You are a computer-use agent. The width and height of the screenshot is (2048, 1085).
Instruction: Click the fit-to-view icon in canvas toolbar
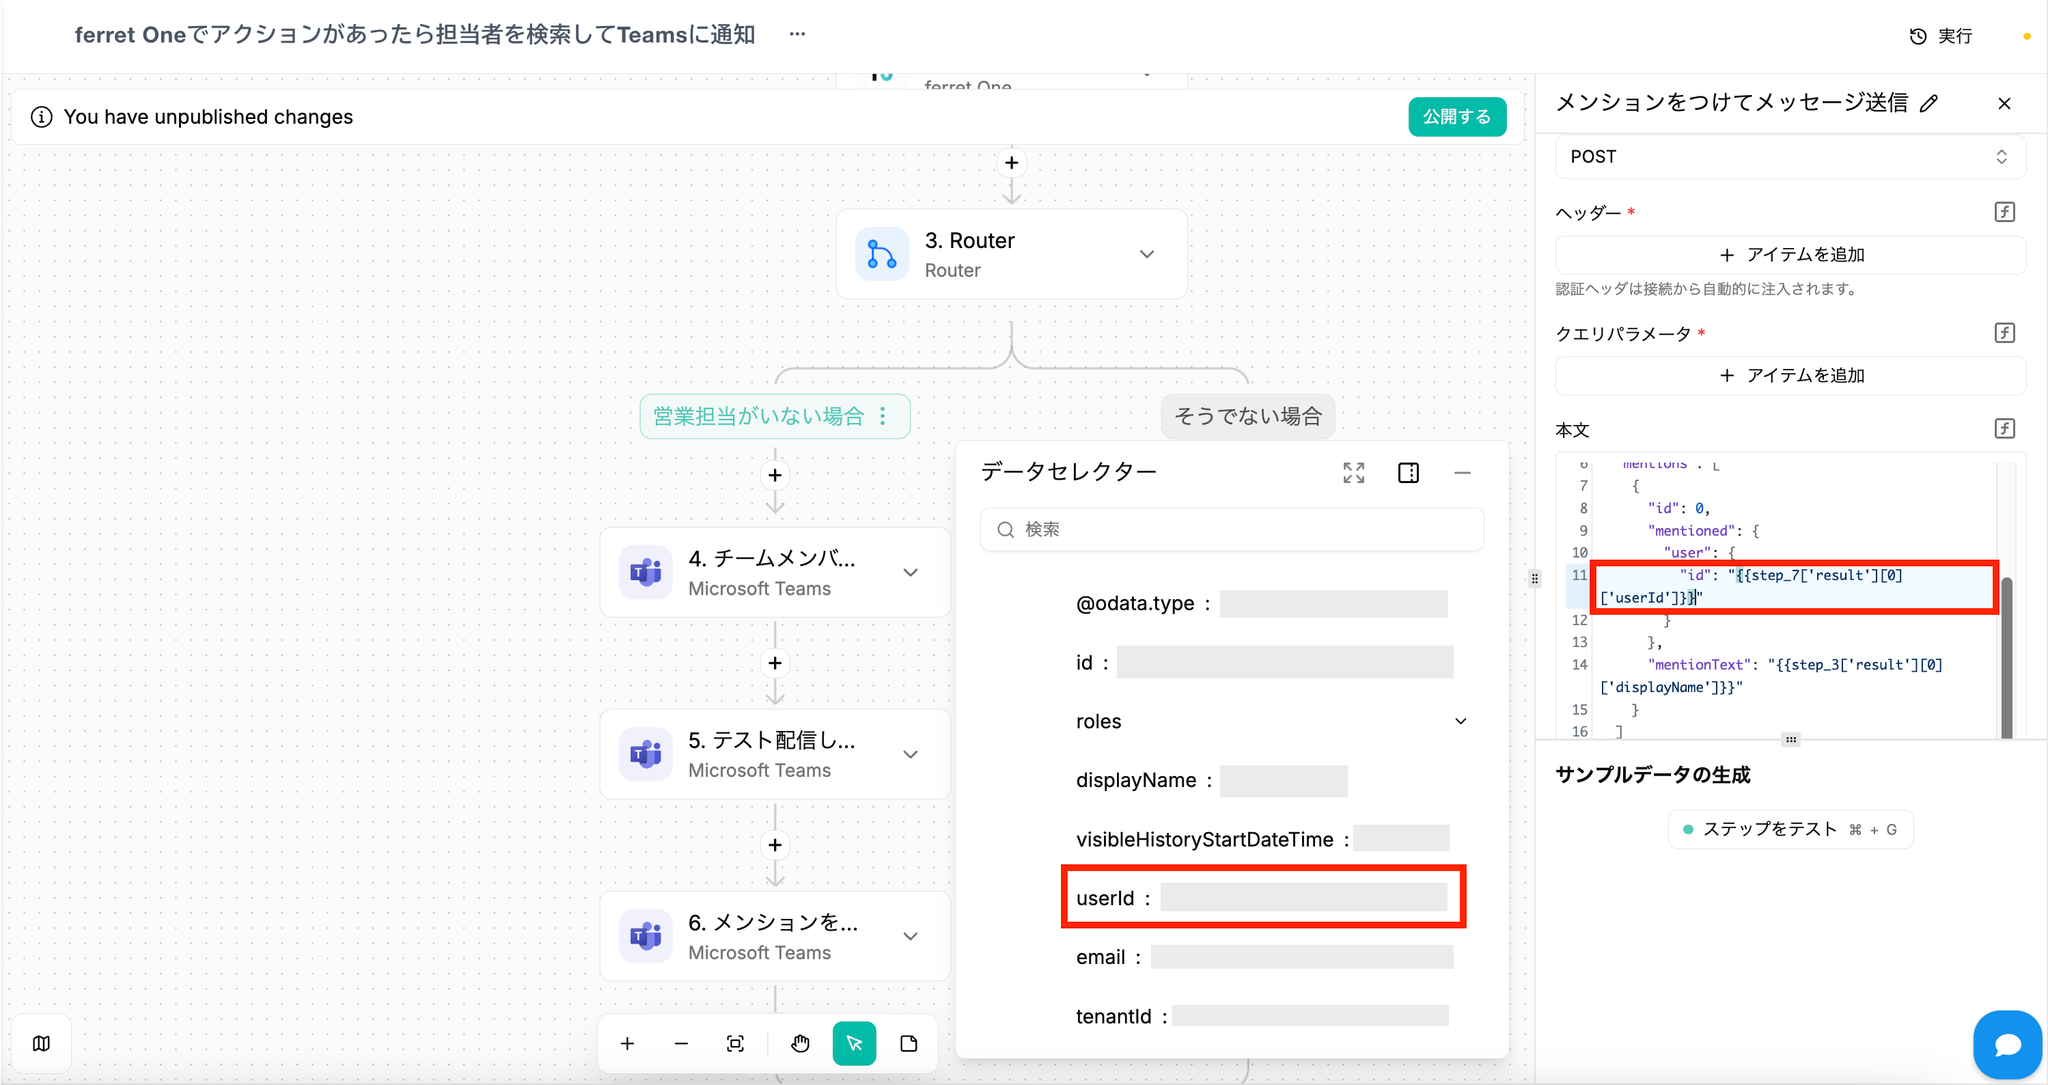(735, 1044)
